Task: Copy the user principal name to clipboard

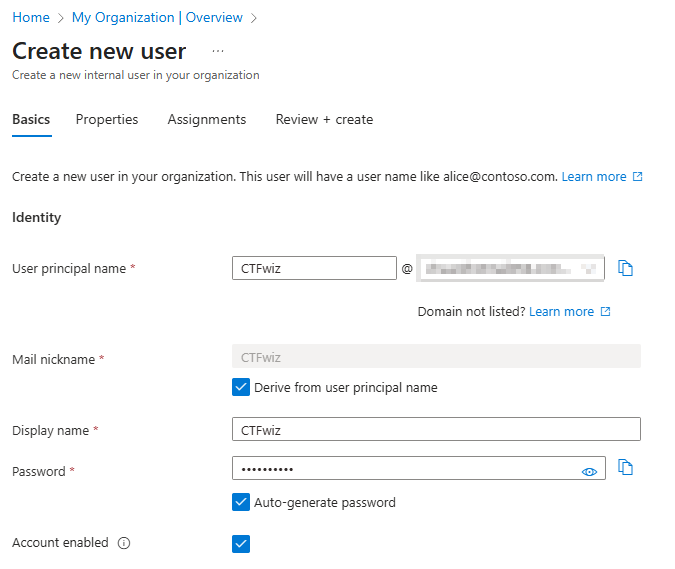Action: point(626,268)
